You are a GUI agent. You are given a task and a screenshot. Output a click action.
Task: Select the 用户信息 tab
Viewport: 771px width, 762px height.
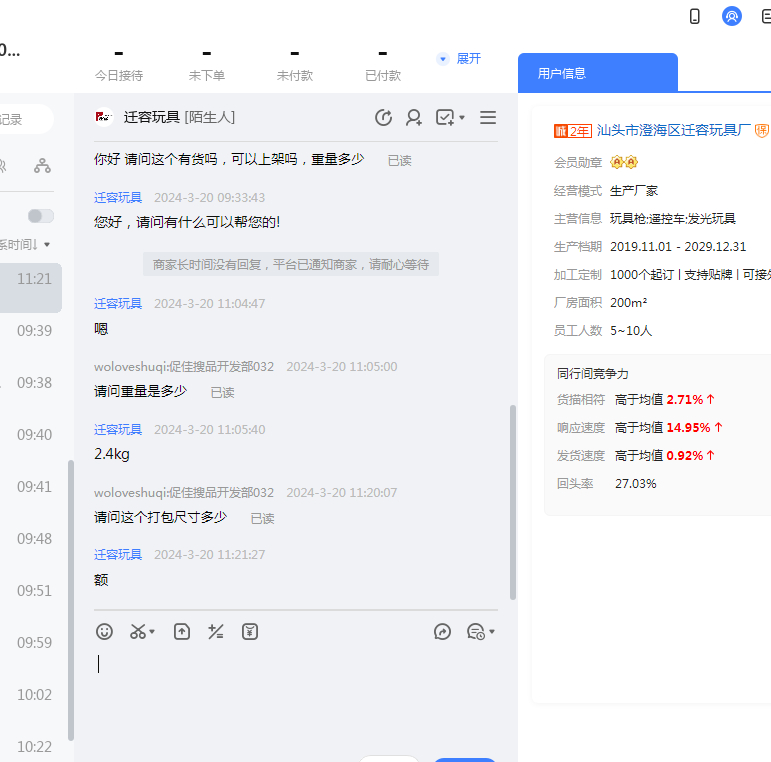coord(562,73)
